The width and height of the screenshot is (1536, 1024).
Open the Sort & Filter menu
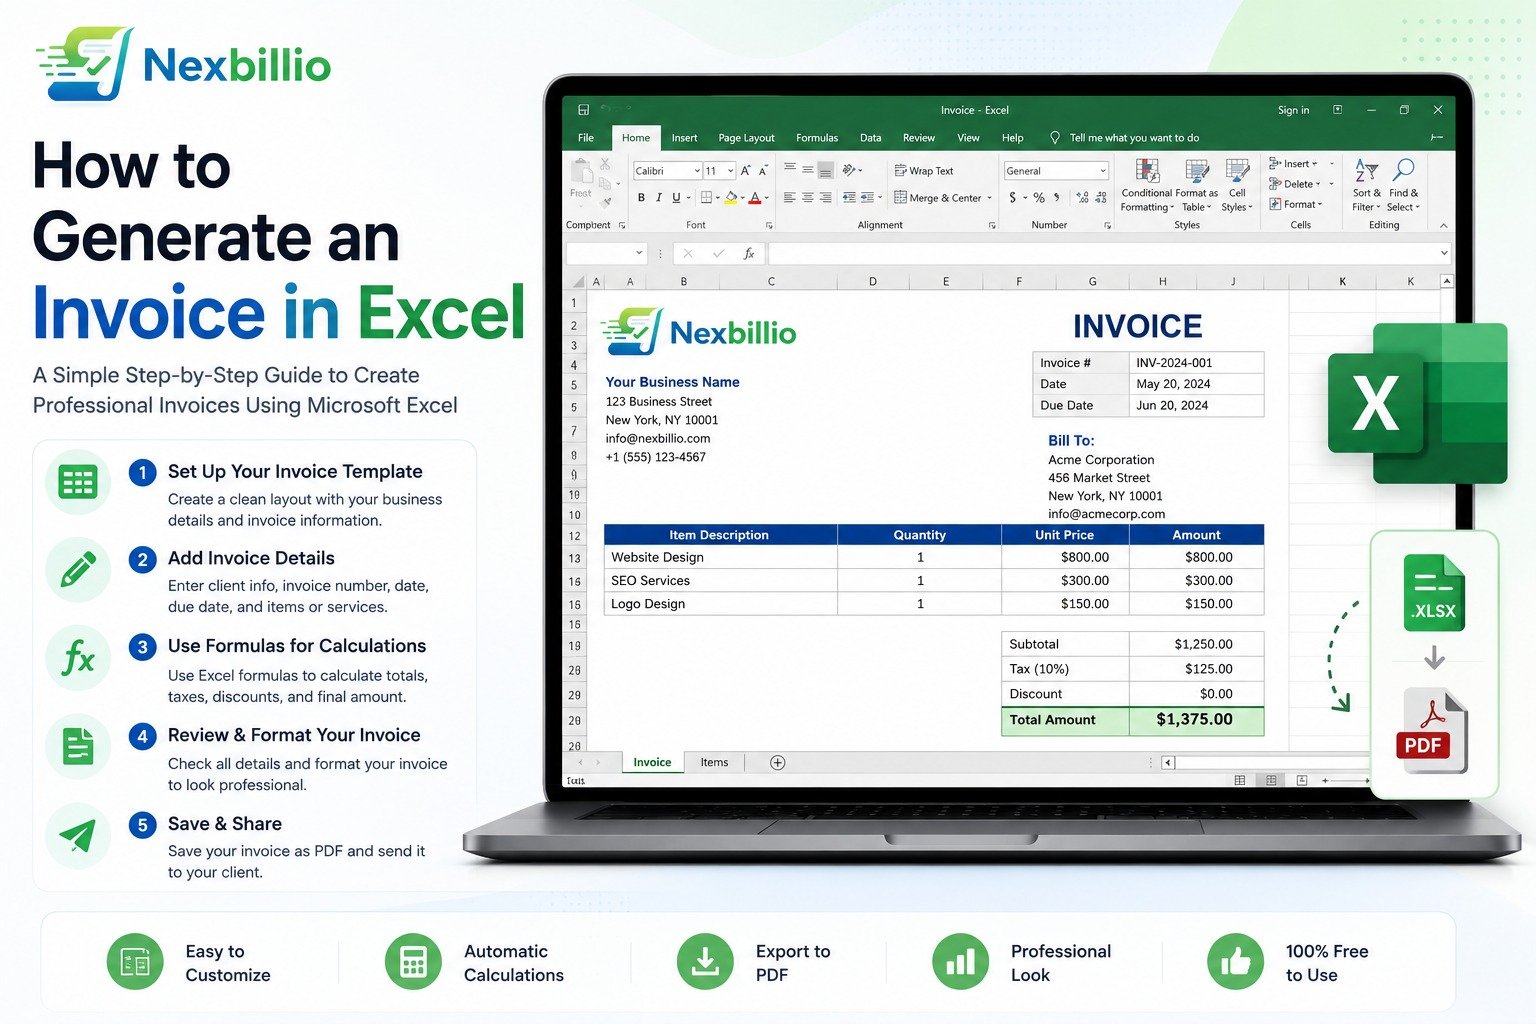(1366, 185)
